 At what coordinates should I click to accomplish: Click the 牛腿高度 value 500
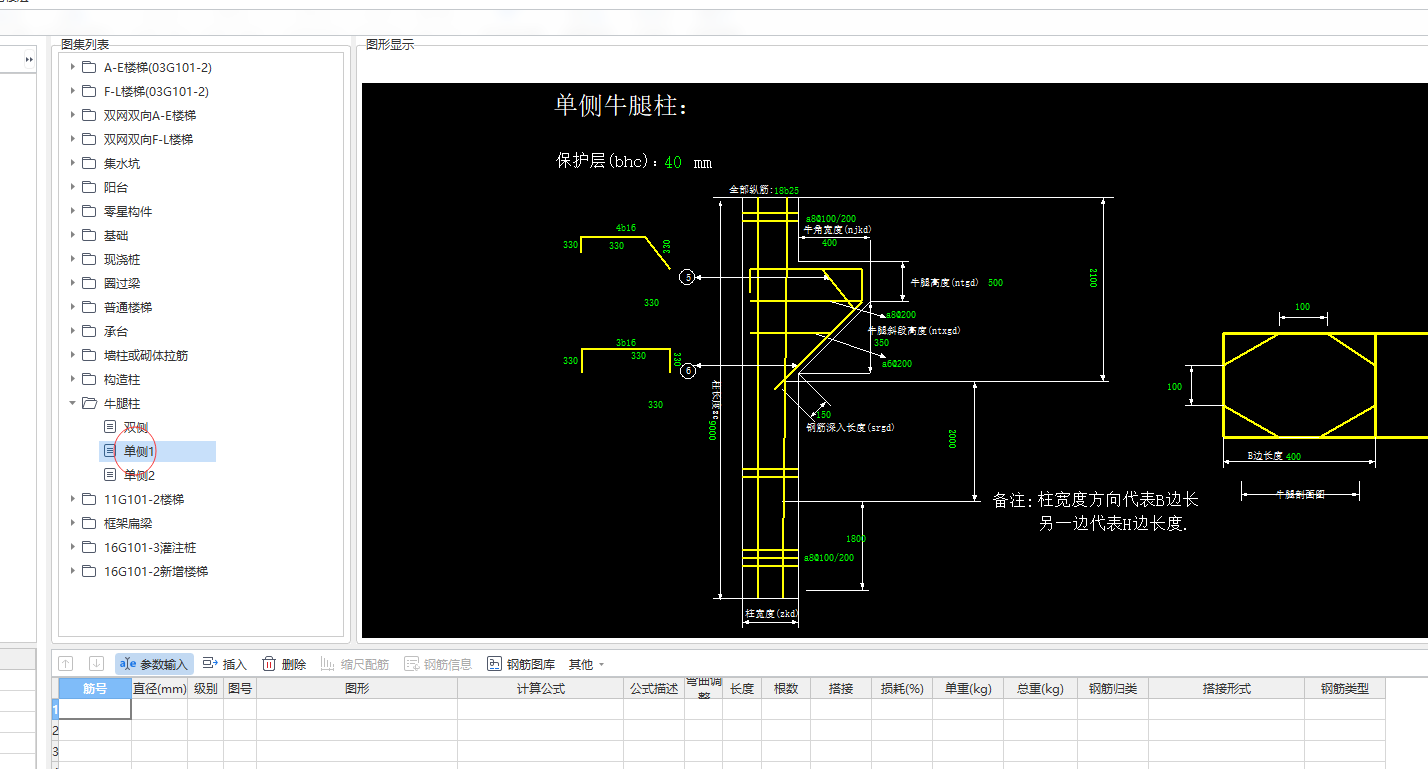[995, 283]
